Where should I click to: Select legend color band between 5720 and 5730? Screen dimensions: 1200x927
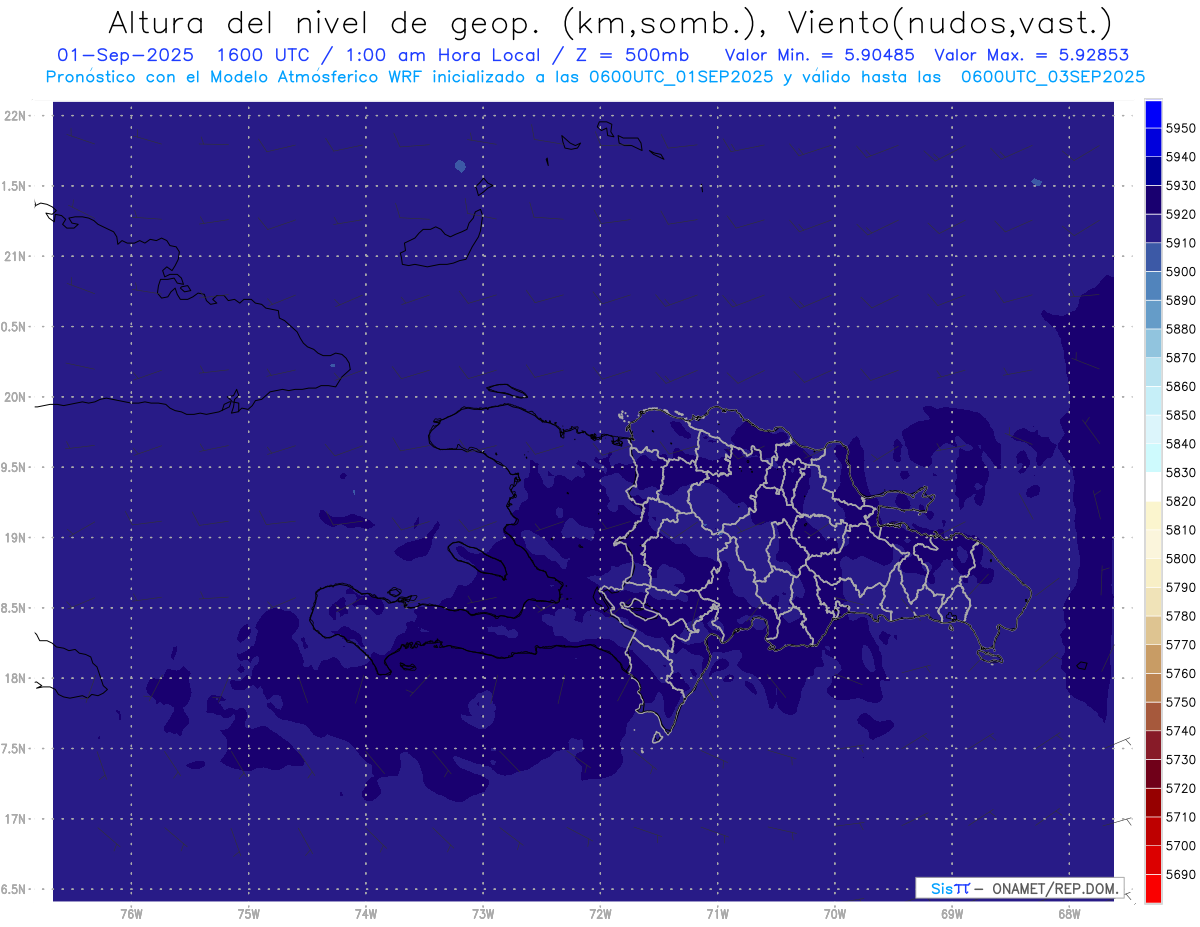(x=1153, y=773)
